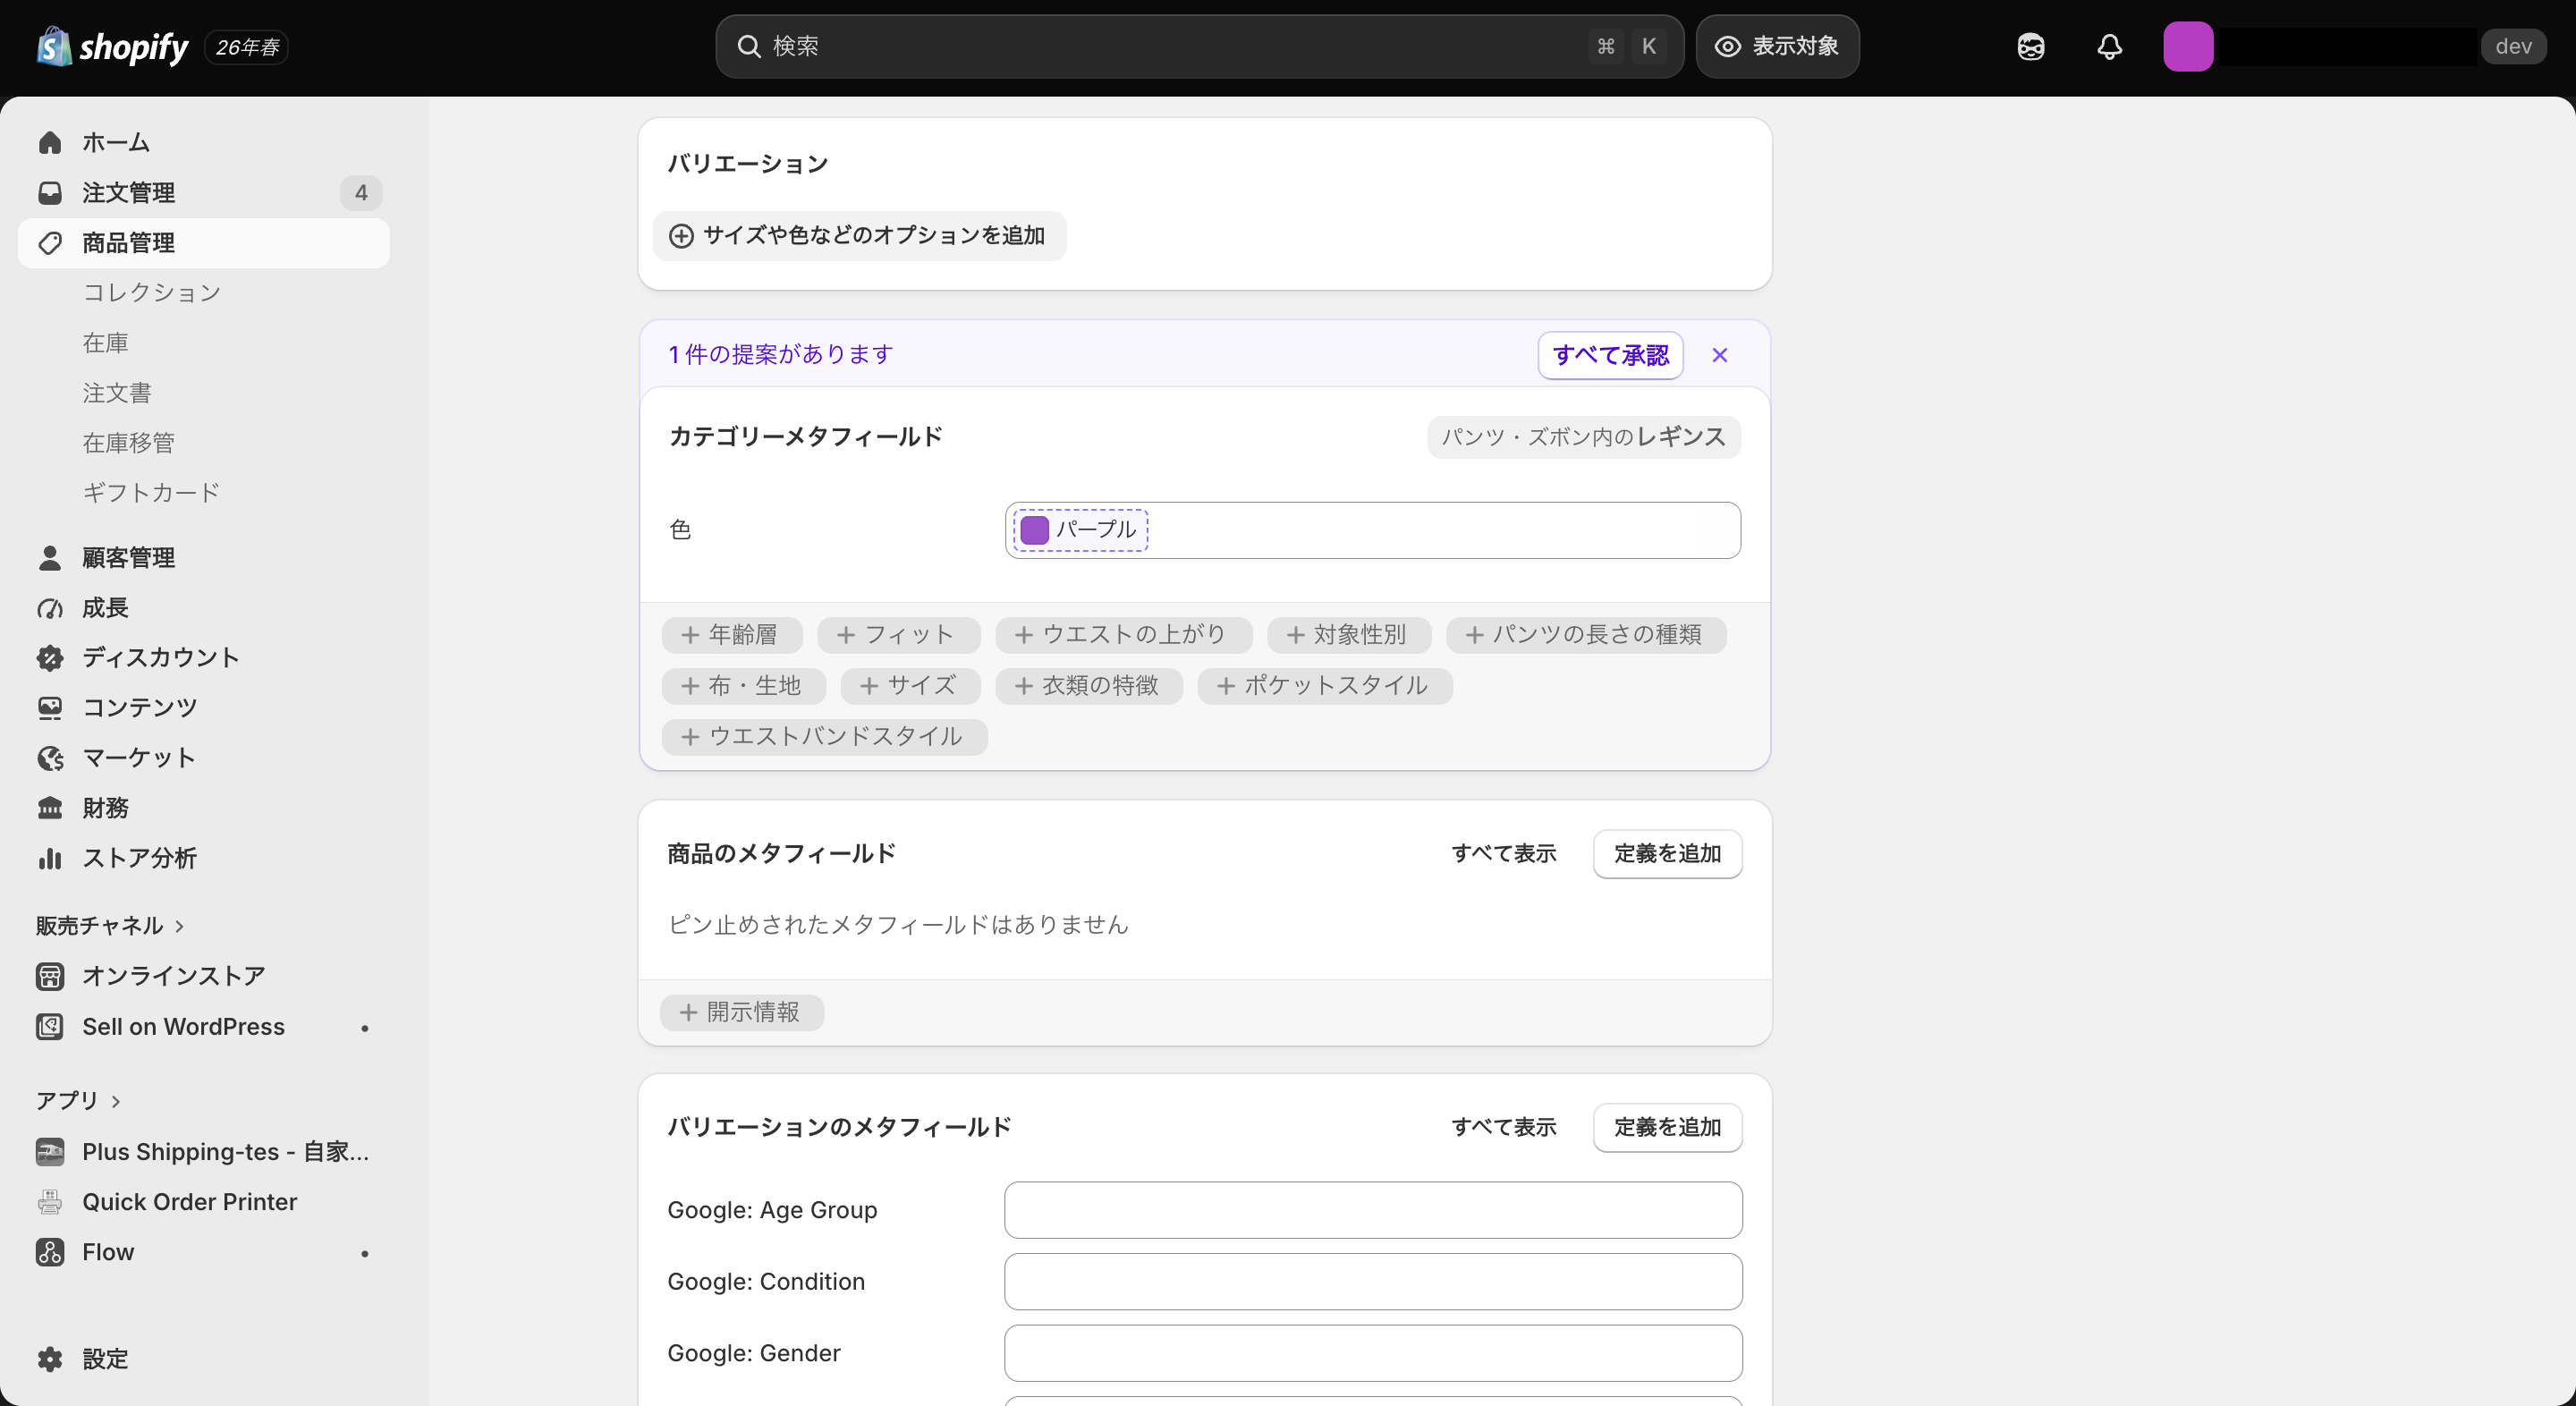Open the 色 color value field
The width and height of the screenshot is (2576, 1406).
pyautogui.click(x=1372, y=530)
